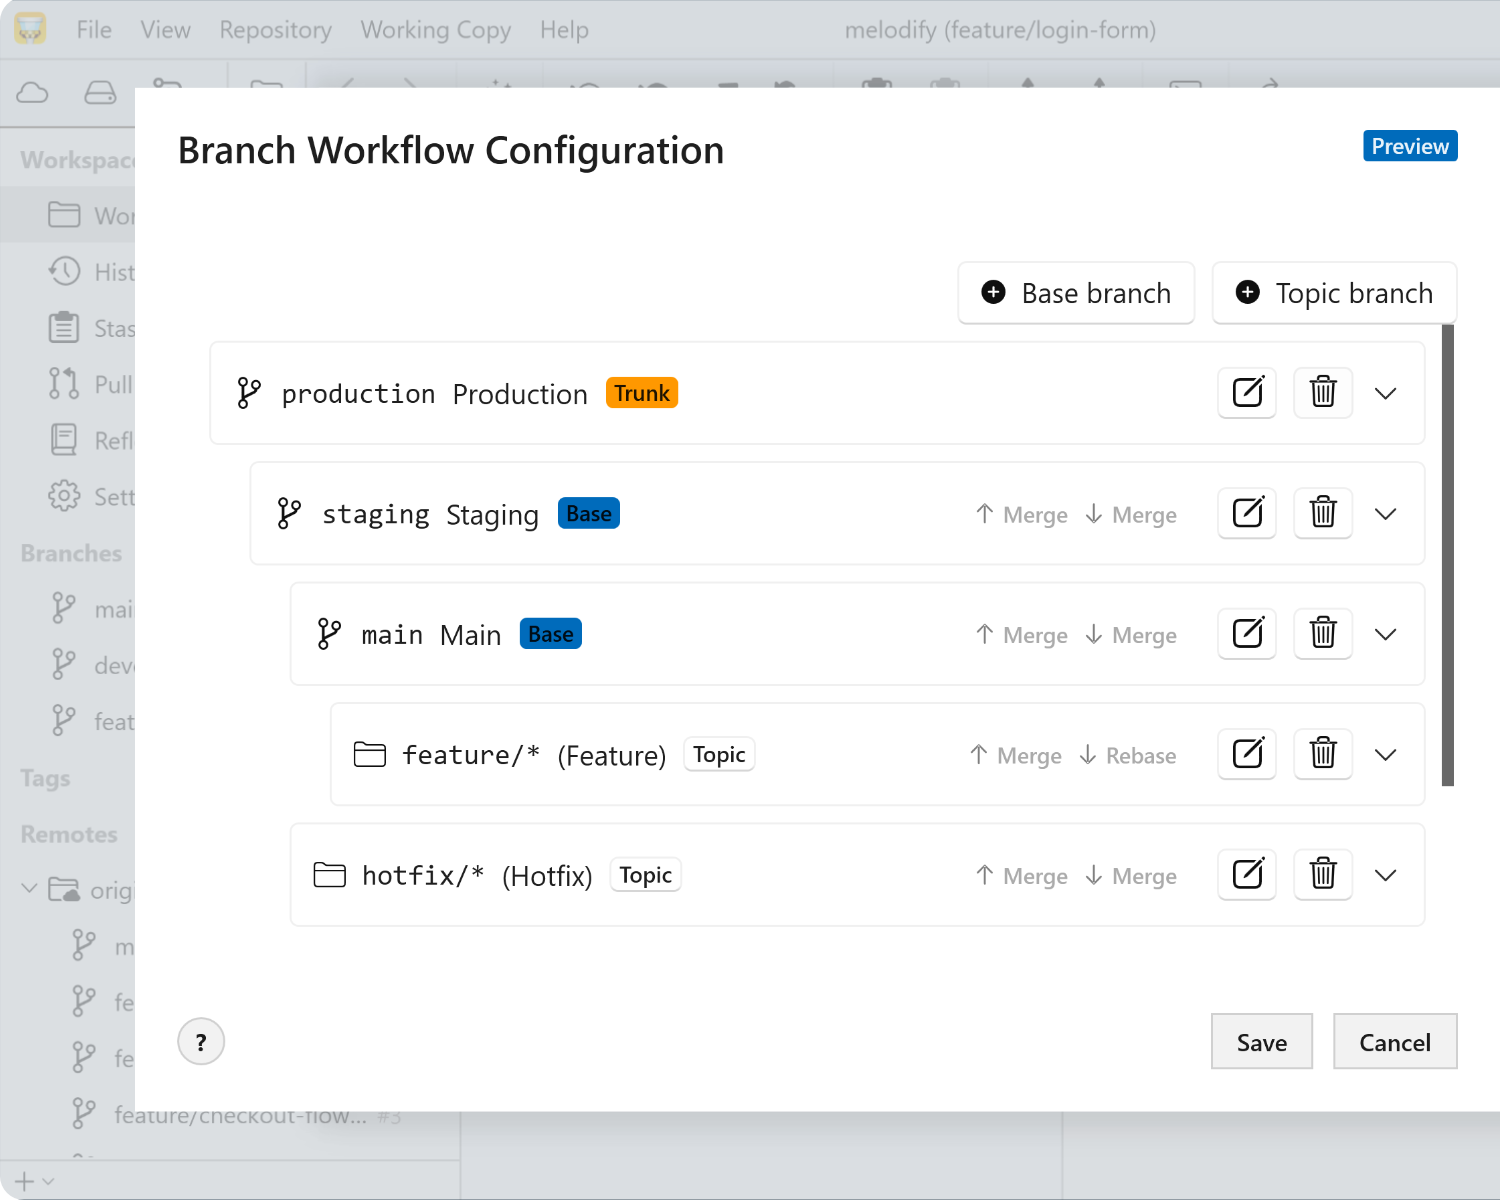The width and height of the screenshot is (1500, 1200).
Task: Expand the feature/* topic row
Action: (1385, 755)
